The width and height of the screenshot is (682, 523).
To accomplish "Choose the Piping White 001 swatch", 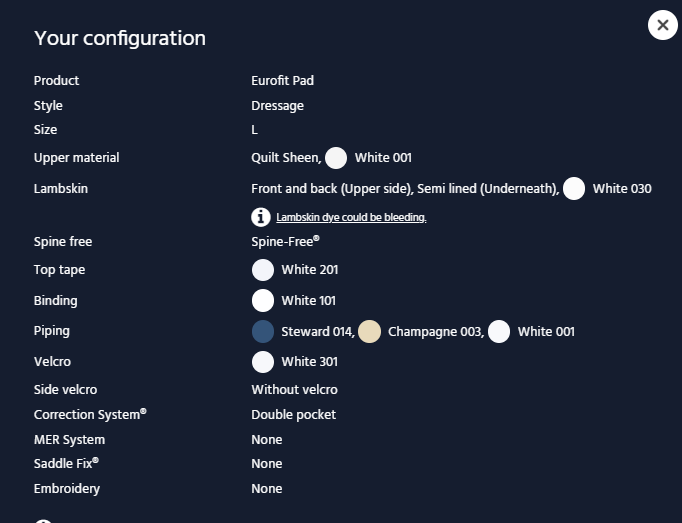I will tap(499, 332).
